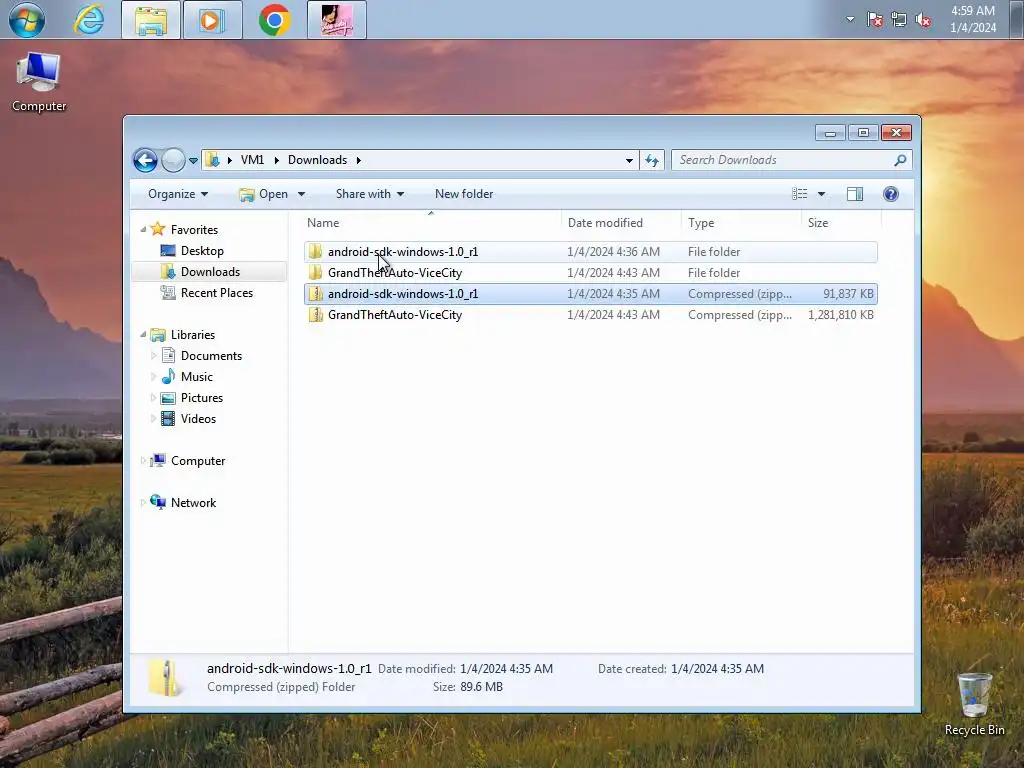Open Downloads in Favorites
This screenshot has height=768, width=1024.
click(210, 272)
